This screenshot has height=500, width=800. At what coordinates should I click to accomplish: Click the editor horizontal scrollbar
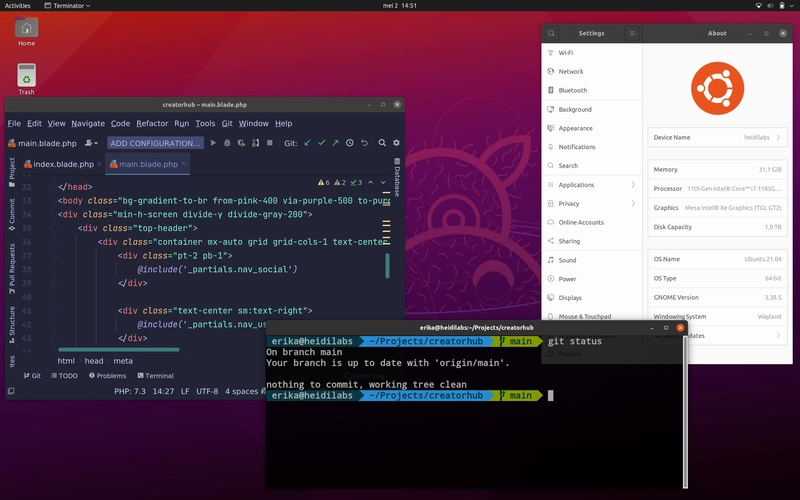[x=119, y=349]
